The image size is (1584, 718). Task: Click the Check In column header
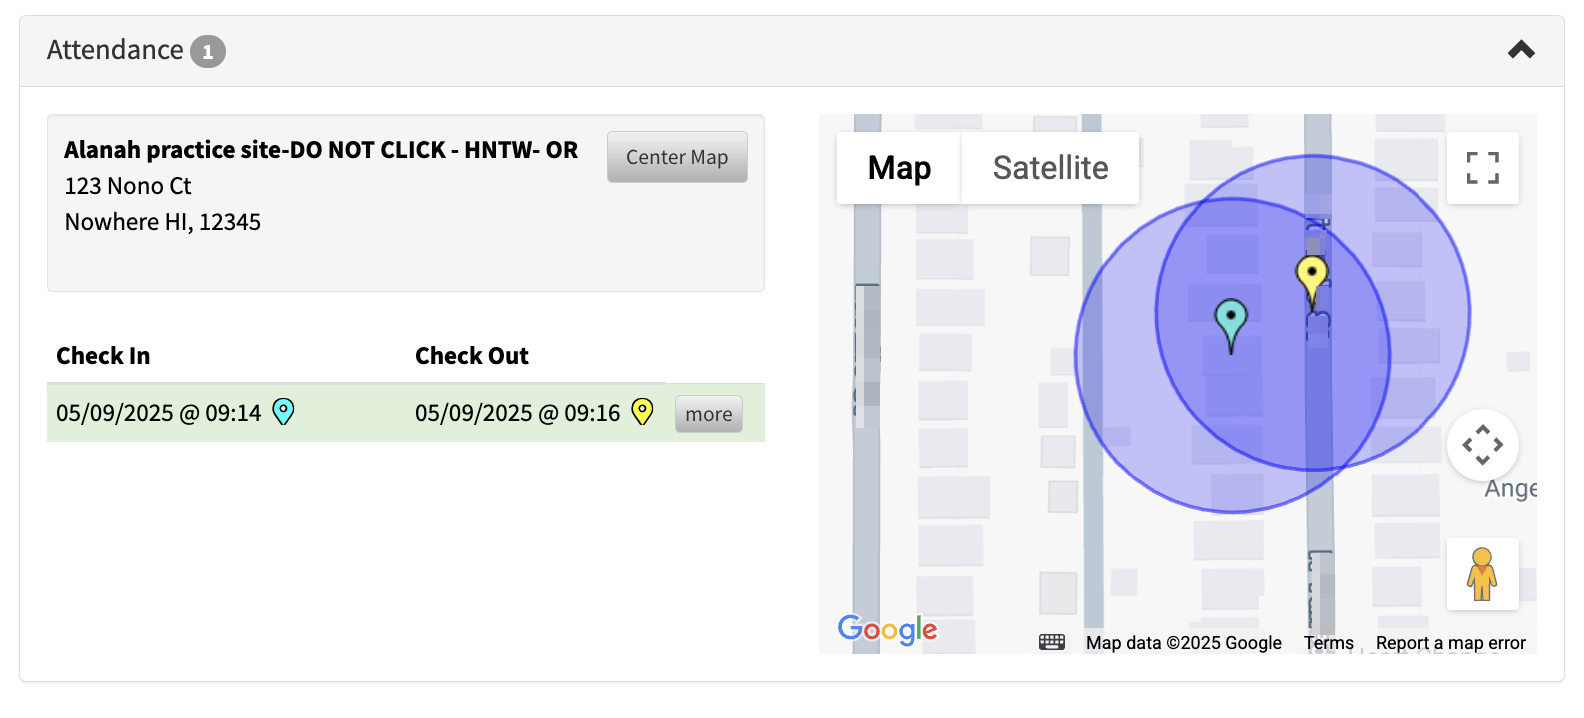(103, 356)
